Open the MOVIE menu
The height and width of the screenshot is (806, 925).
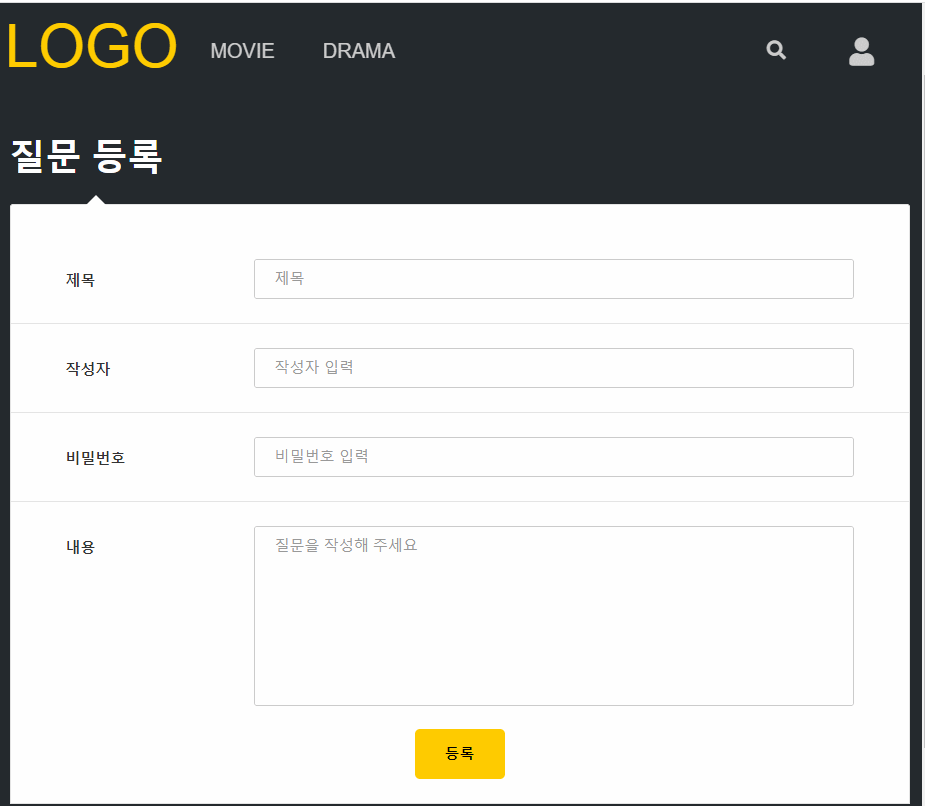[x=242, y=51]
